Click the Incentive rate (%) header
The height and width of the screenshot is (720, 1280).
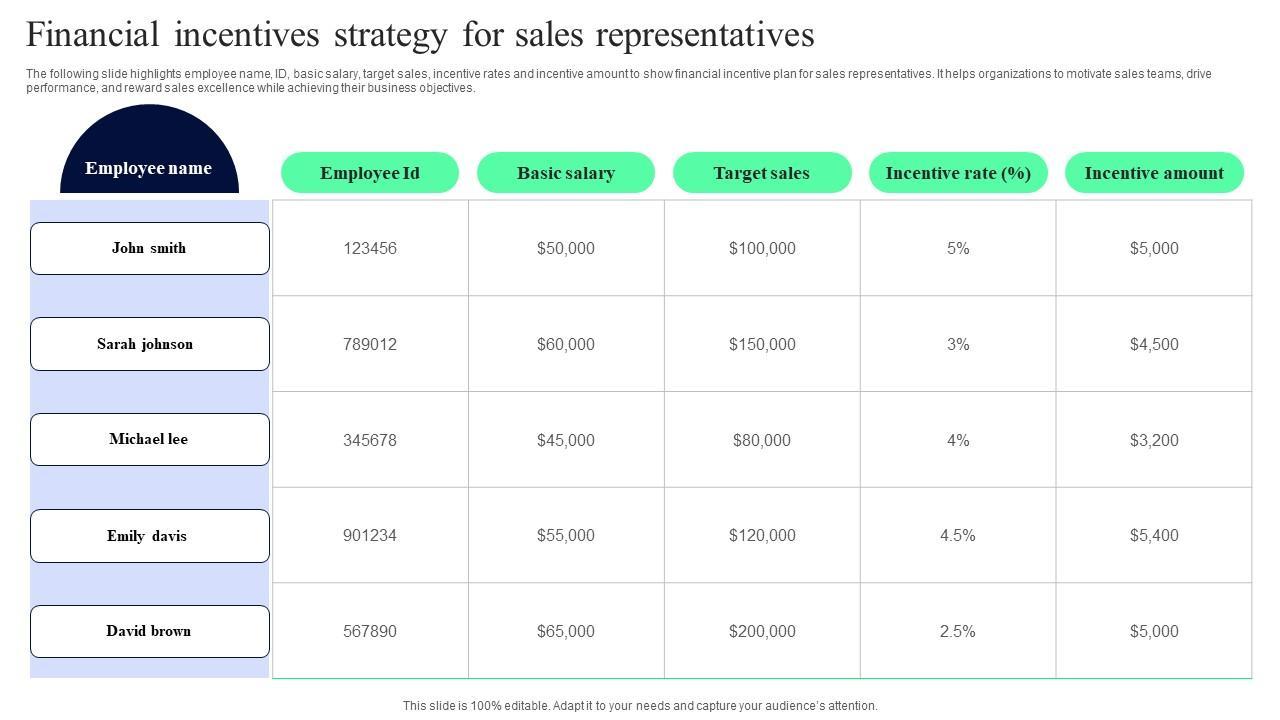tap(958, 173)
